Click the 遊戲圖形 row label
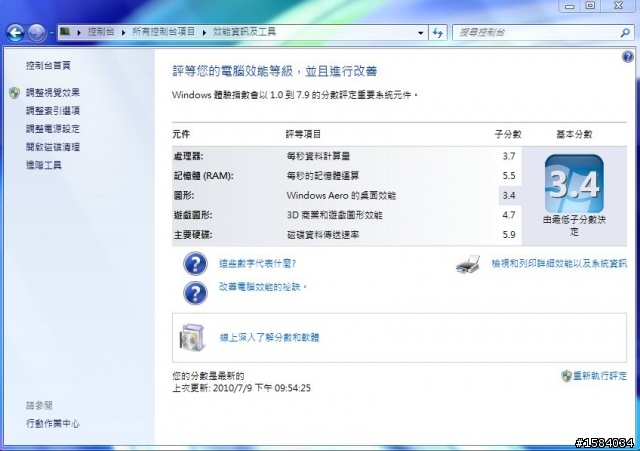640x451 pixels. [x=193, y=215]
